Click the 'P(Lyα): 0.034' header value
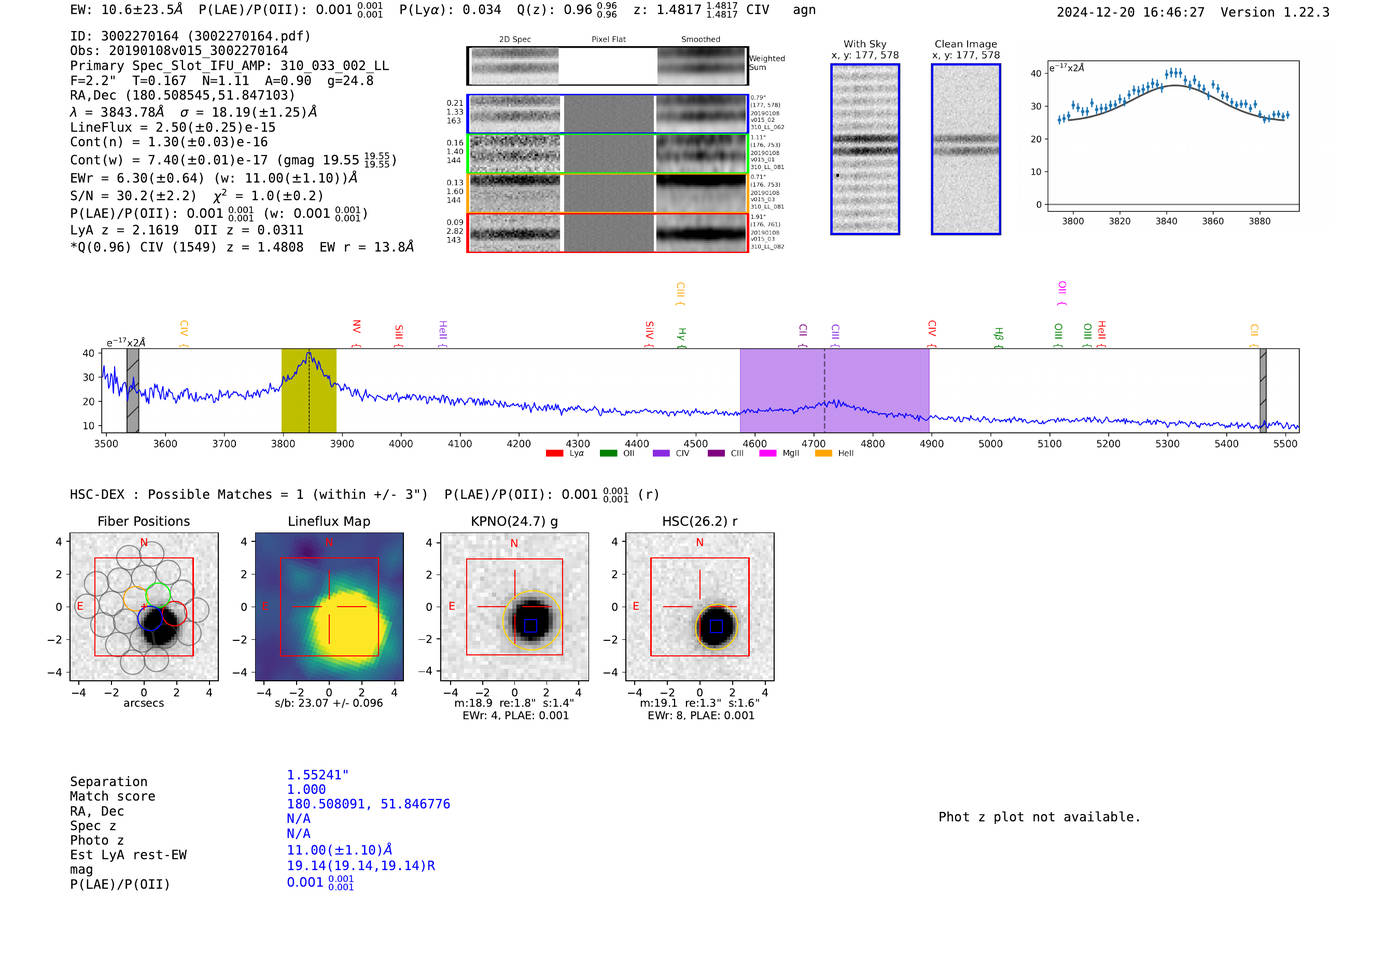Screen dimensions: 1400x953 coord(450,10)
